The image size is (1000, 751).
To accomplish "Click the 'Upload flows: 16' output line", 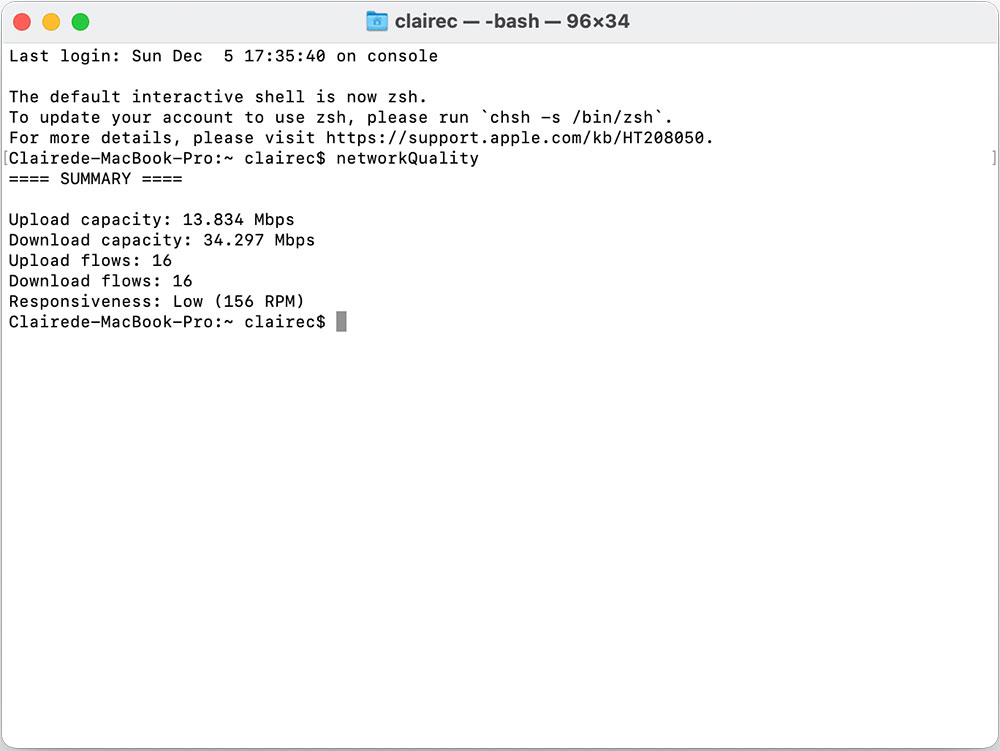I will tap(90, 260).
